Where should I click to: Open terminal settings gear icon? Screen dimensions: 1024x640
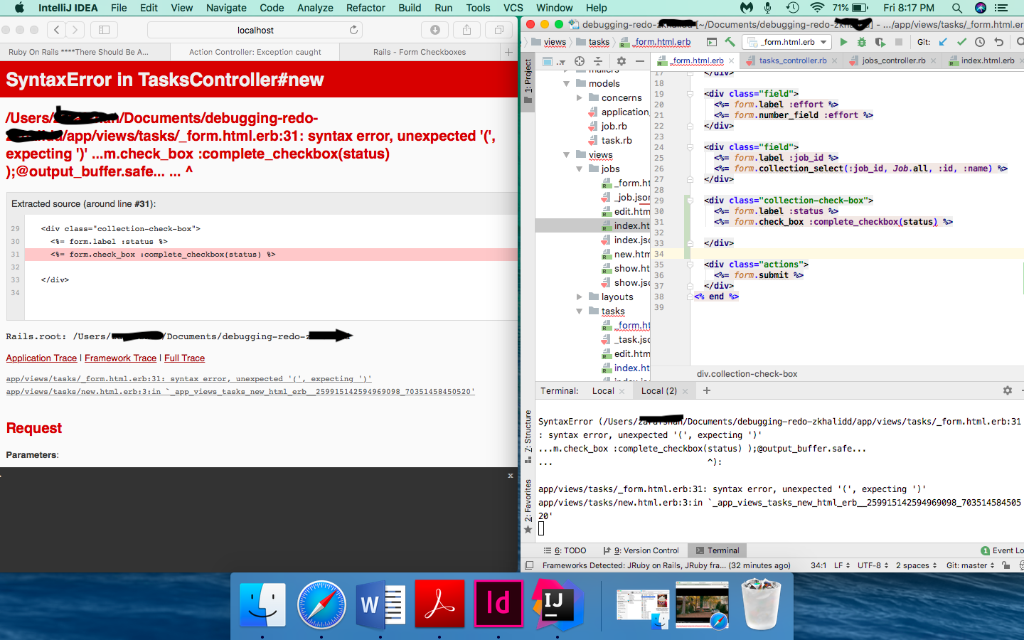click(1007, 390)
